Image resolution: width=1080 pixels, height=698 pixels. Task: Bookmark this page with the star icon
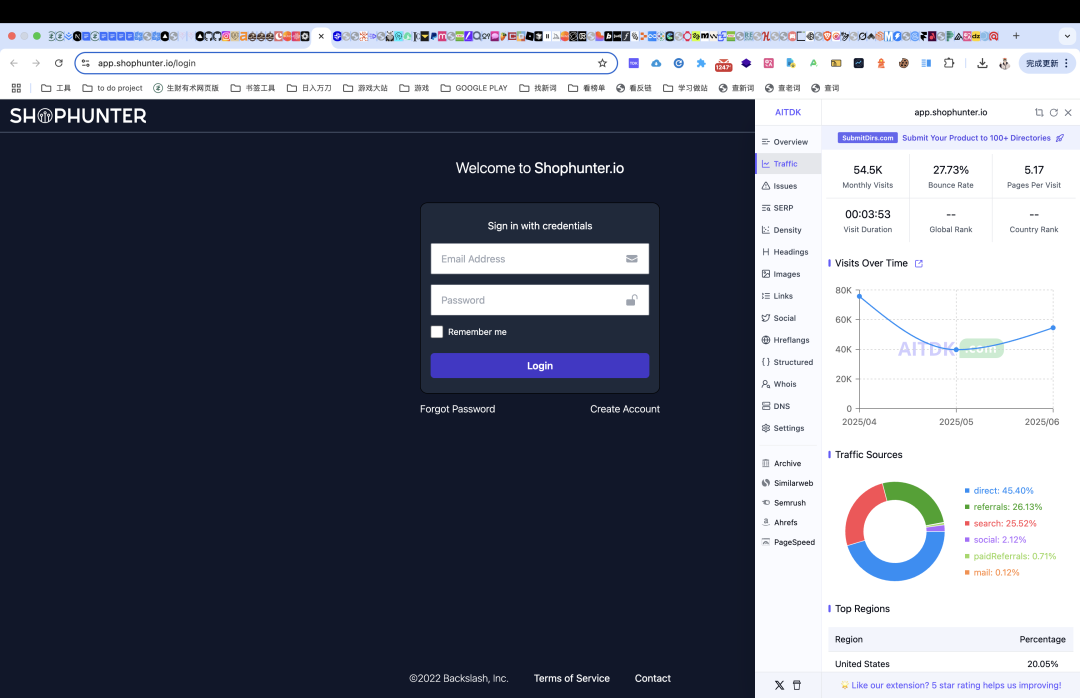click(x=603, y=63)
